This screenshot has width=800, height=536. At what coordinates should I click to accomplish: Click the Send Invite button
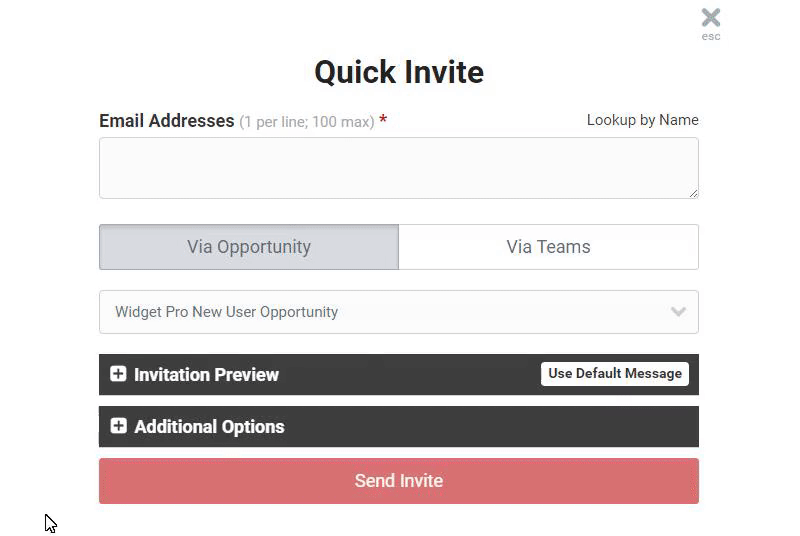tap(399, 481)
